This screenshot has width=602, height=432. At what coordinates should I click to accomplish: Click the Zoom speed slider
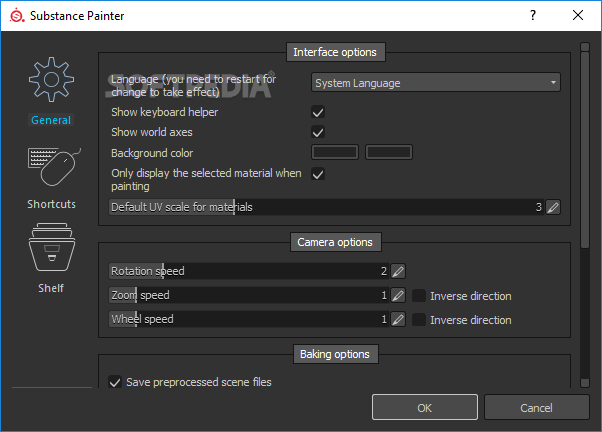(249, 295)
